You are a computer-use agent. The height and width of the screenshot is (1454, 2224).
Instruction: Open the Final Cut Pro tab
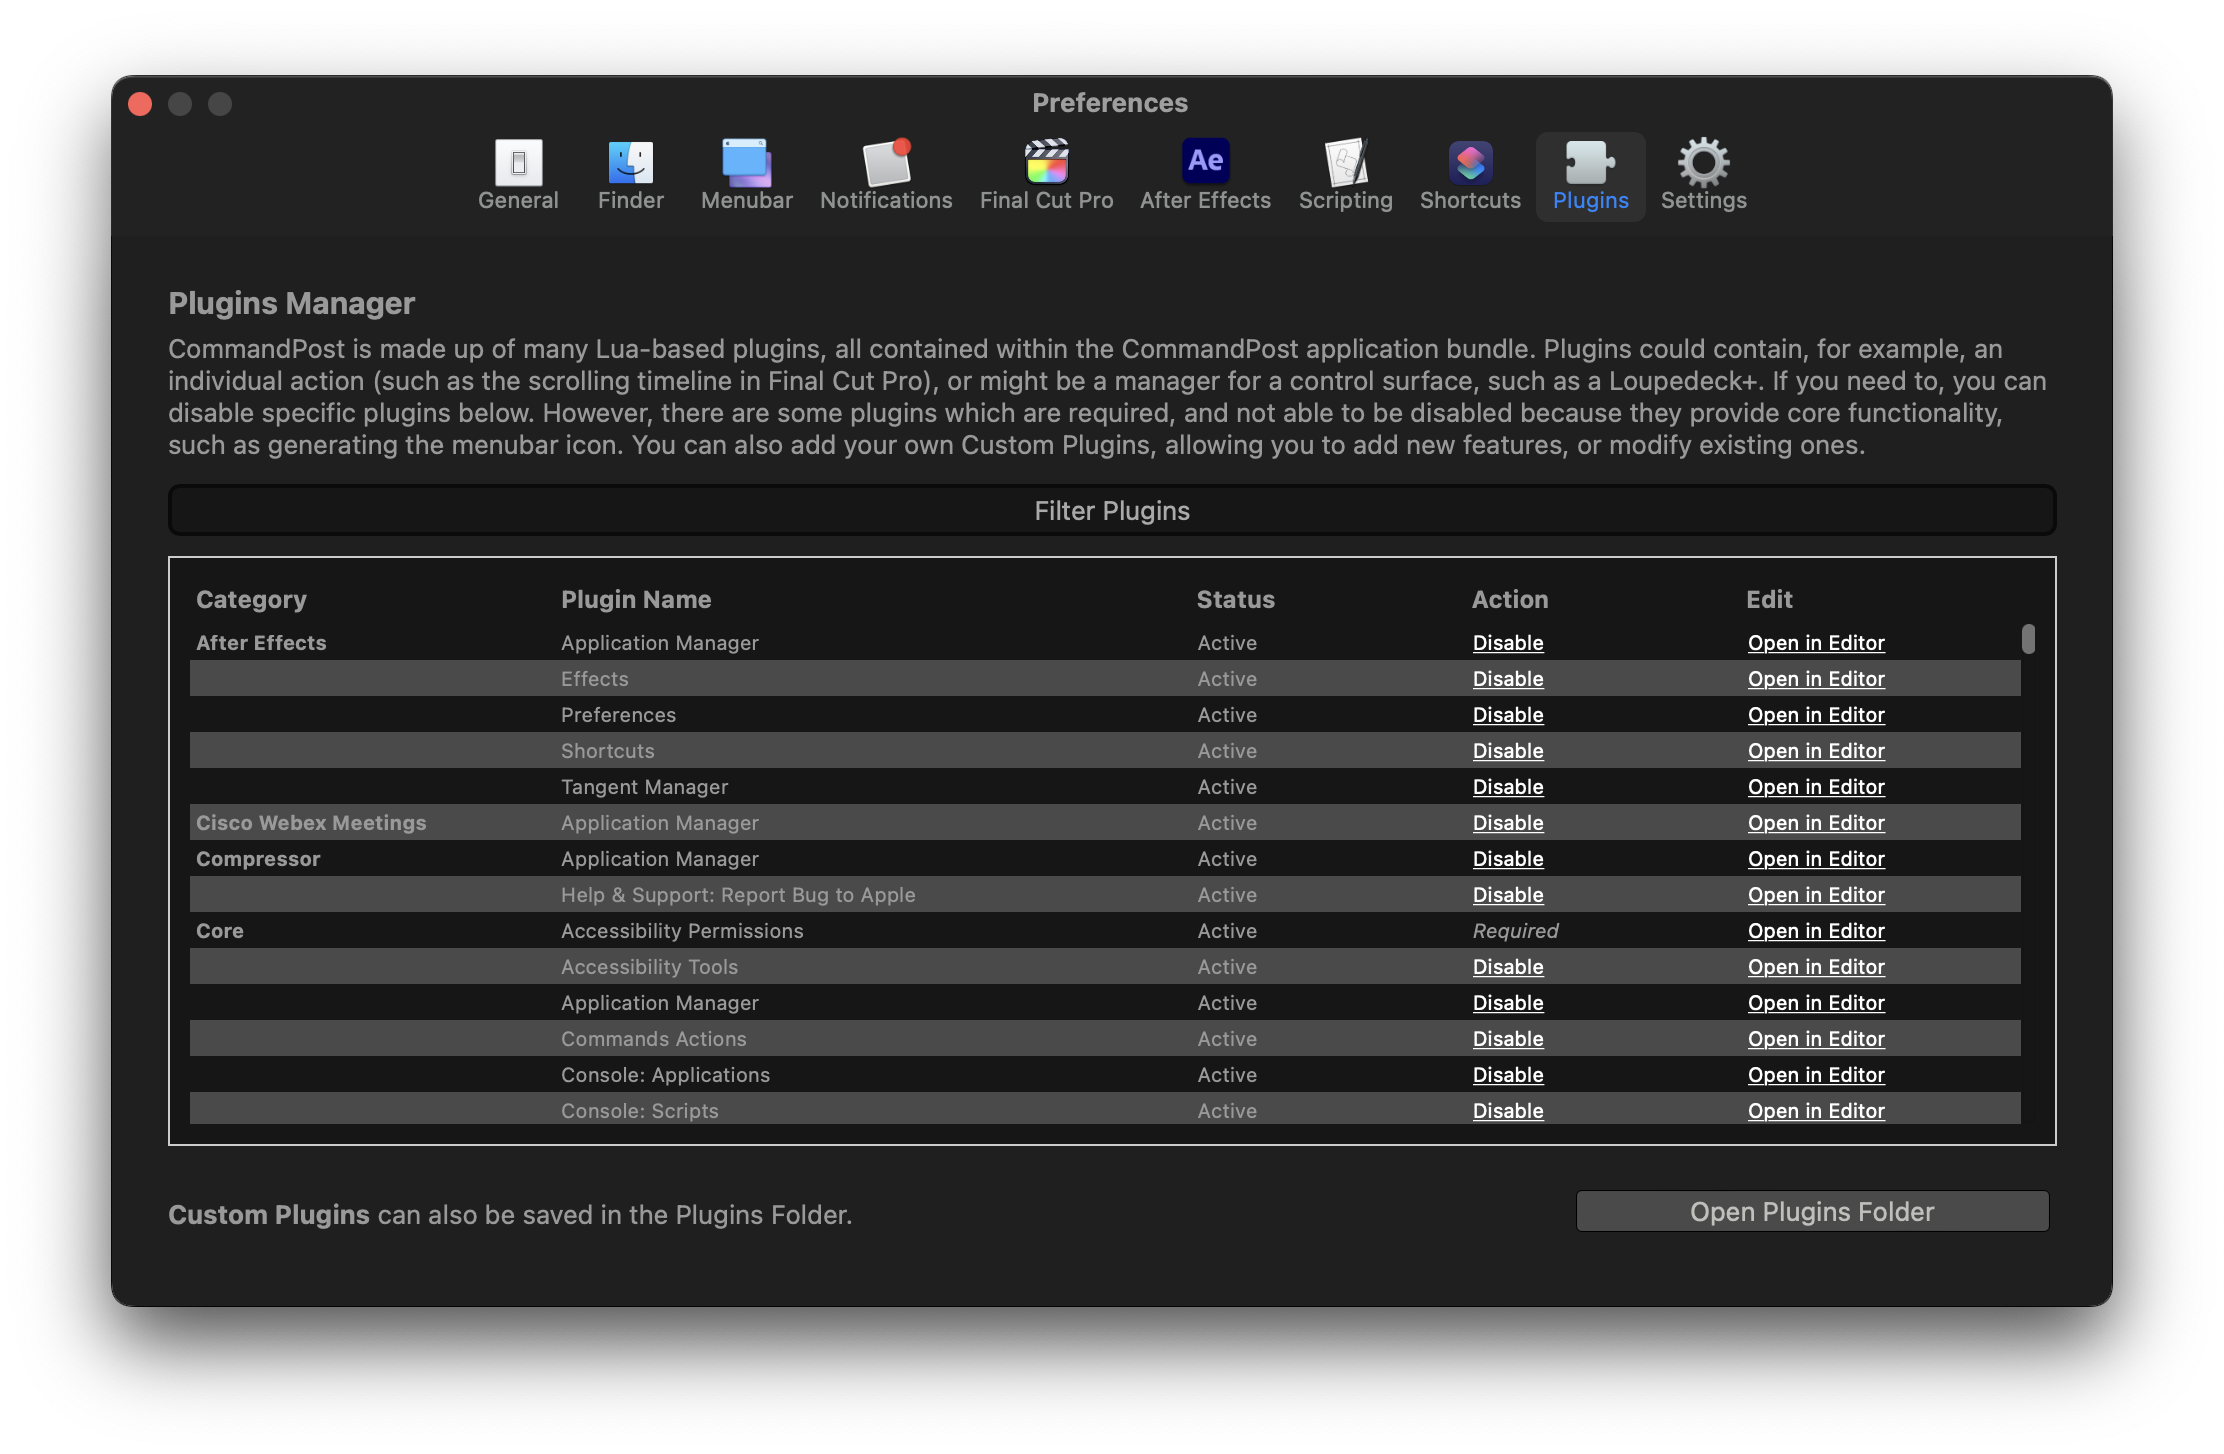coord(1046,176)
